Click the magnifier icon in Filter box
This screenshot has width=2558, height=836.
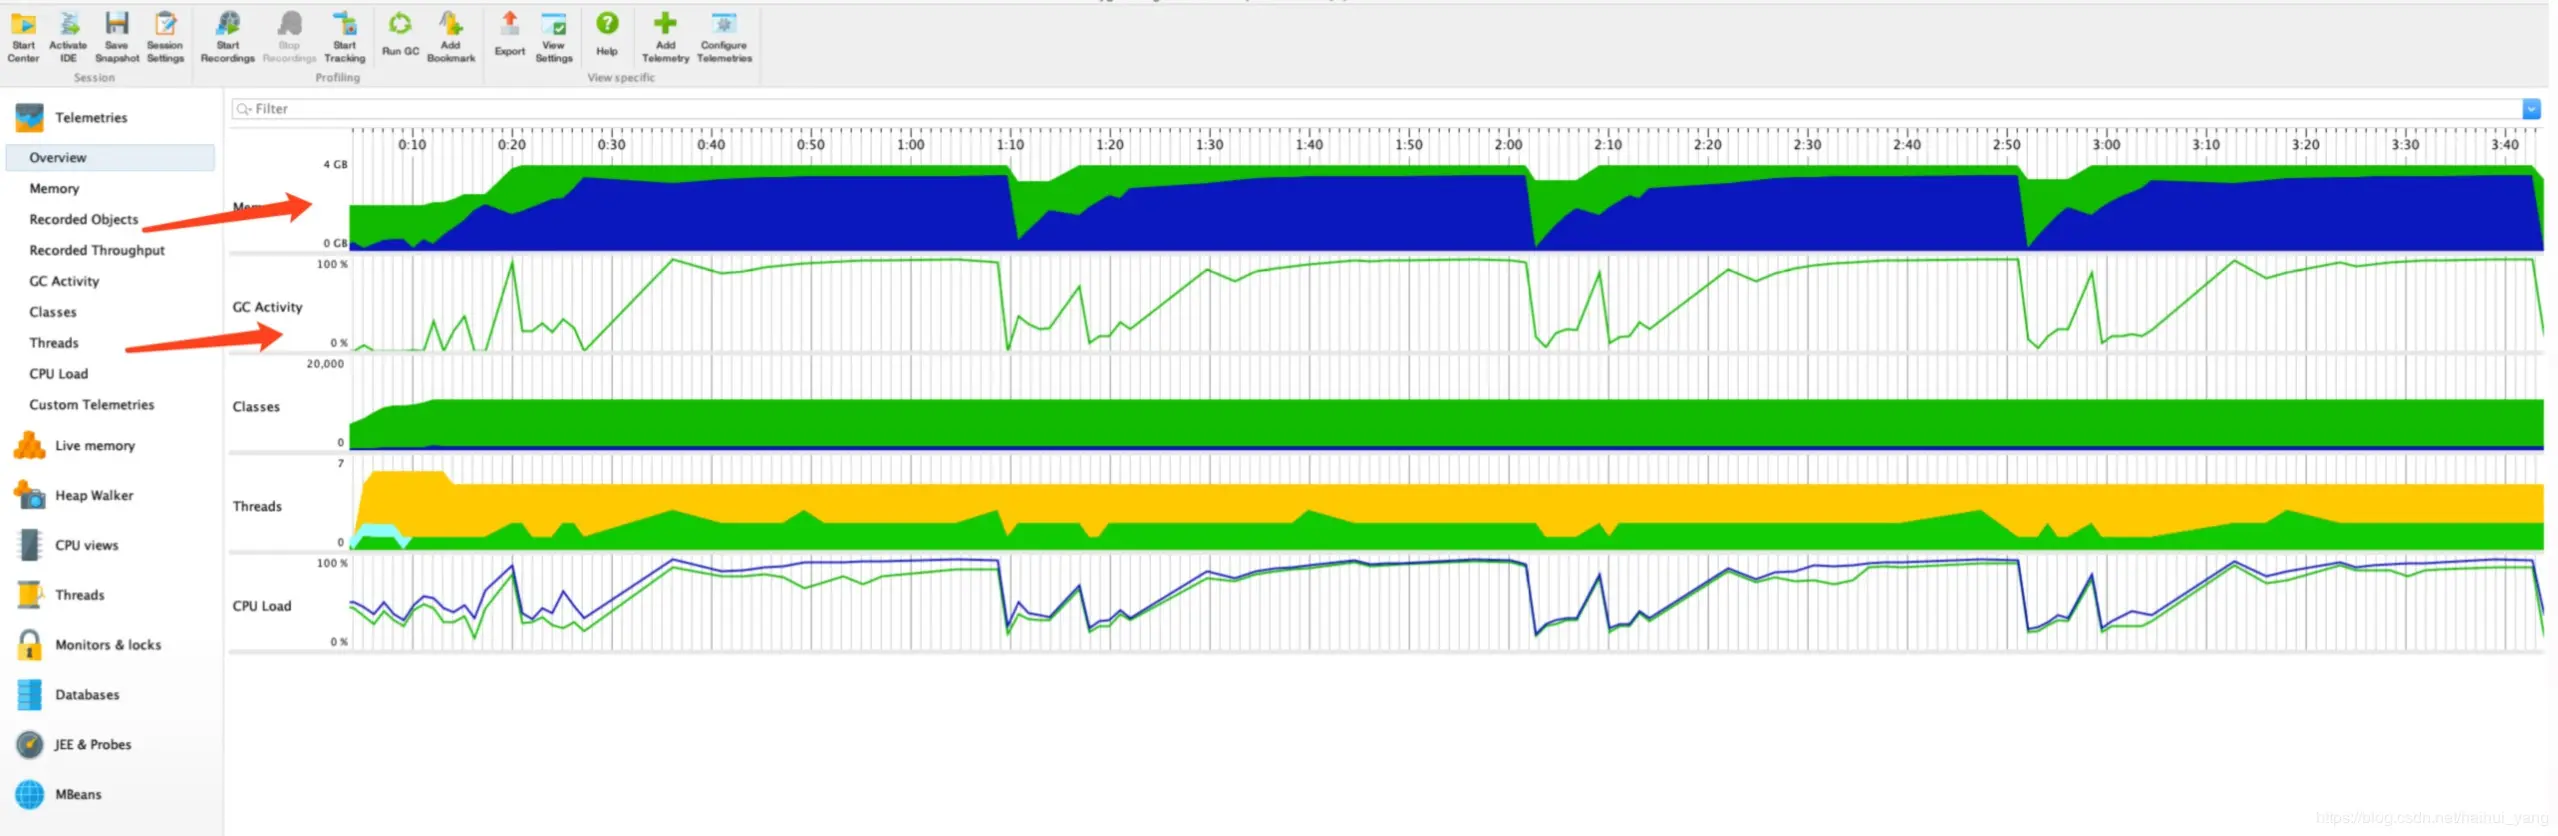coord(243,109)
